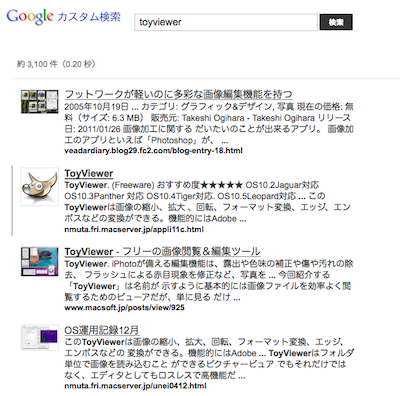
Task: Click URL veadardiary.blog29.fc2.com/blog-entry-18.html
Action: tap(153, 151)
